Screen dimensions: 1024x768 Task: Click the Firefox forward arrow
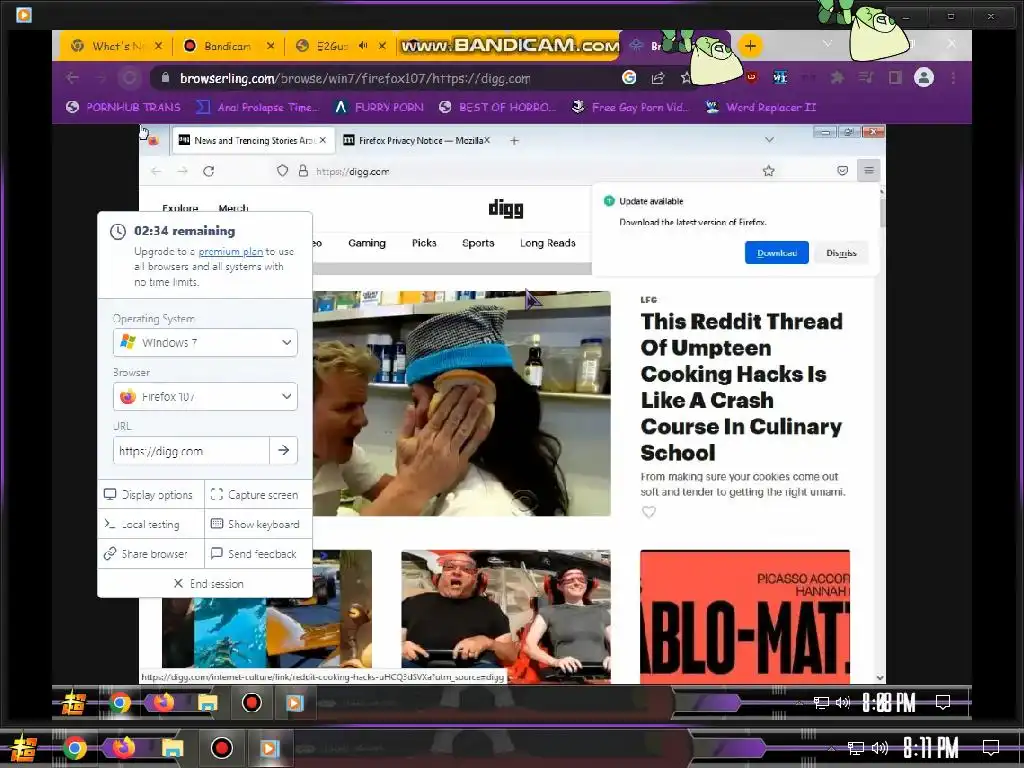182,171
